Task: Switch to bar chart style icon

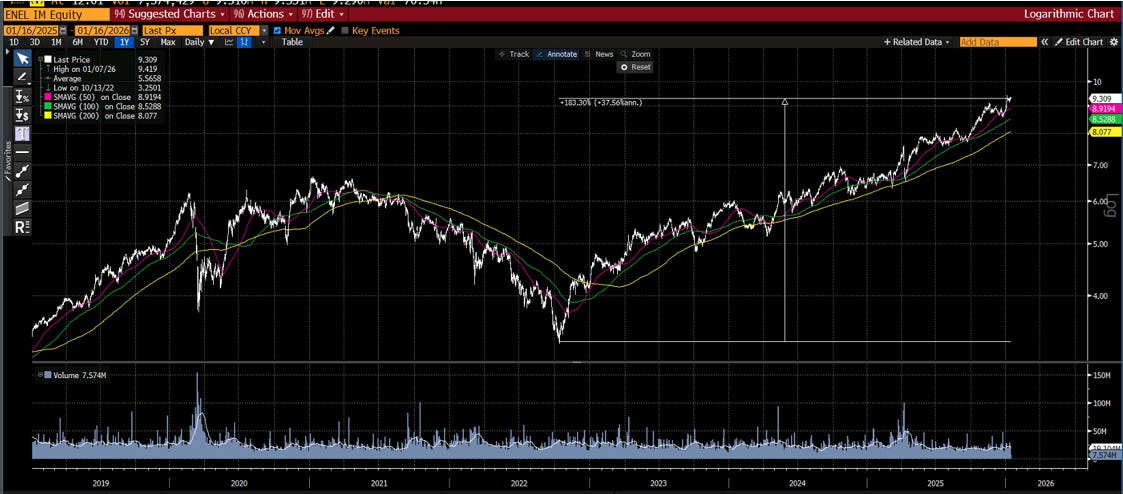Action: (244, 42)
